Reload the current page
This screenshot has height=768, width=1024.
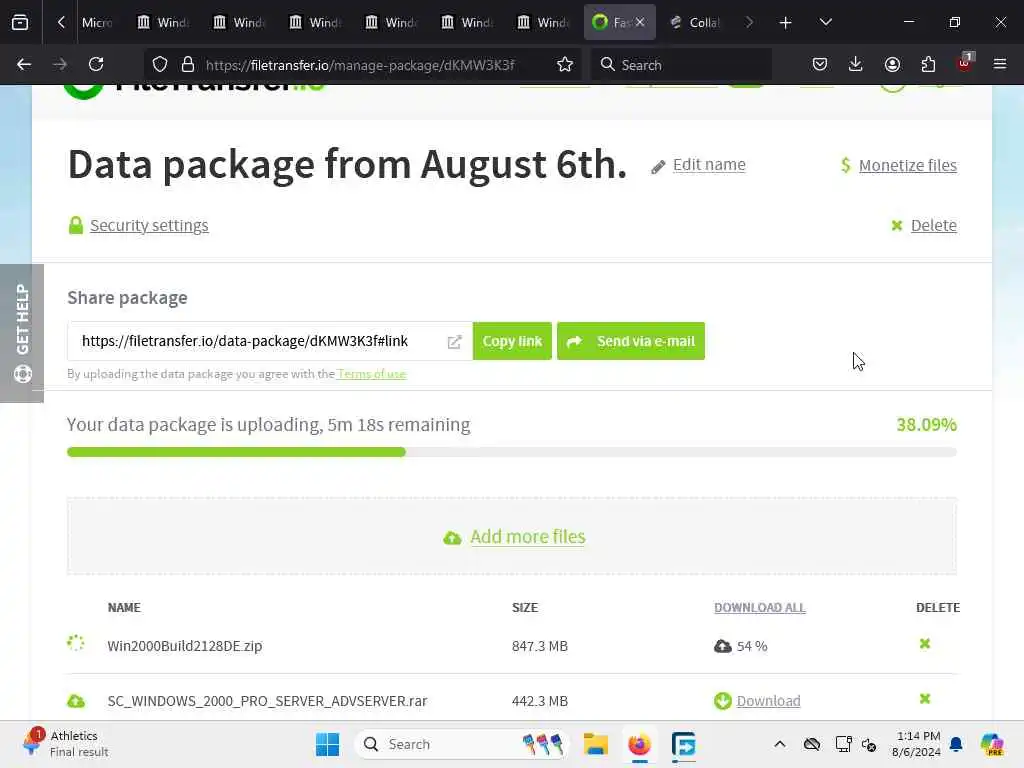point(96,64)
